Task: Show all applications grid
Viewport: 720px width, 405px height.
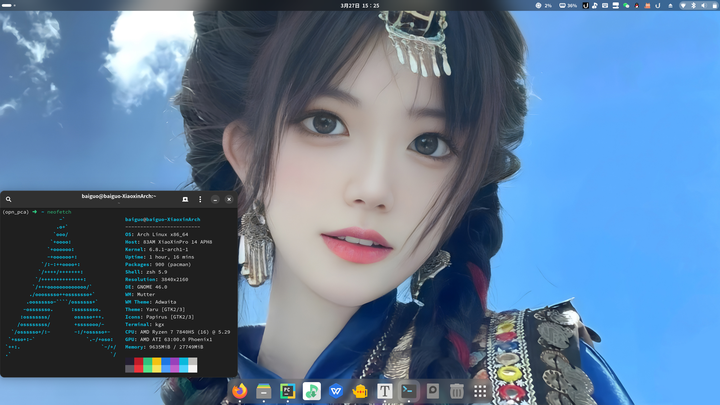Action: pos(480,391)
